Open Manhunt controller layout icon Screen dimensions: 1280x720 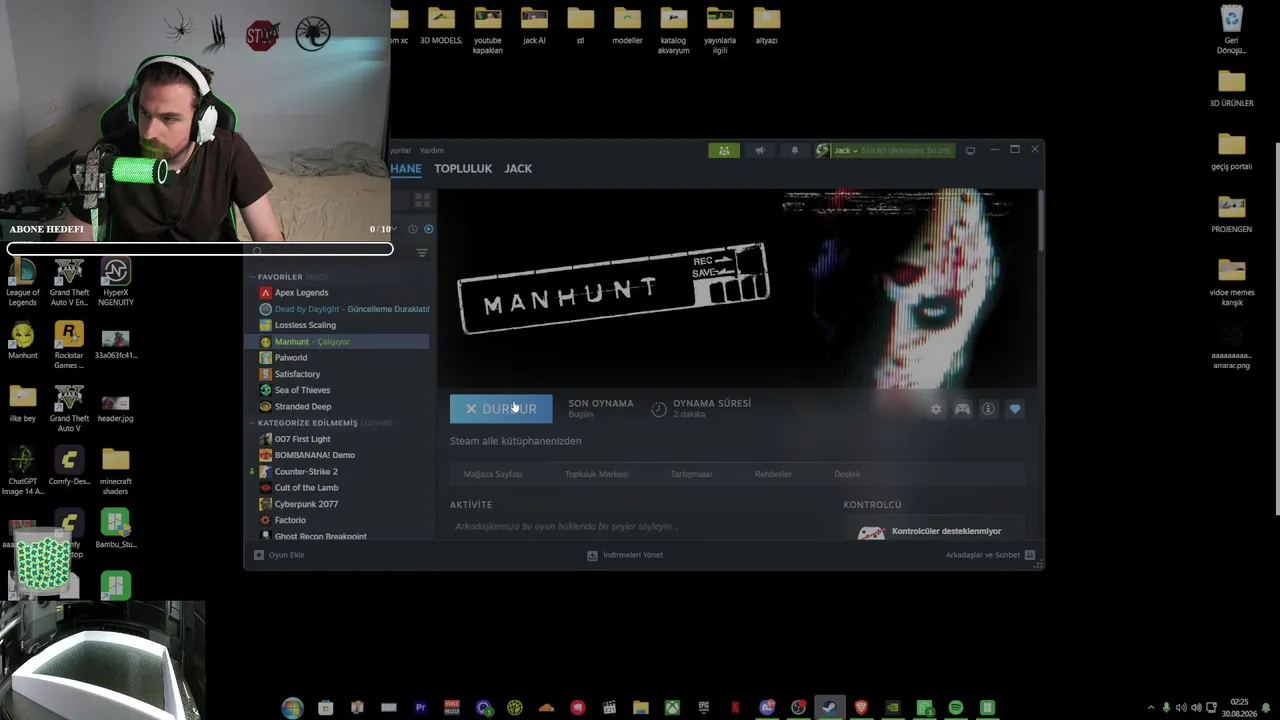pyautogui.click(x=962, y=409)
